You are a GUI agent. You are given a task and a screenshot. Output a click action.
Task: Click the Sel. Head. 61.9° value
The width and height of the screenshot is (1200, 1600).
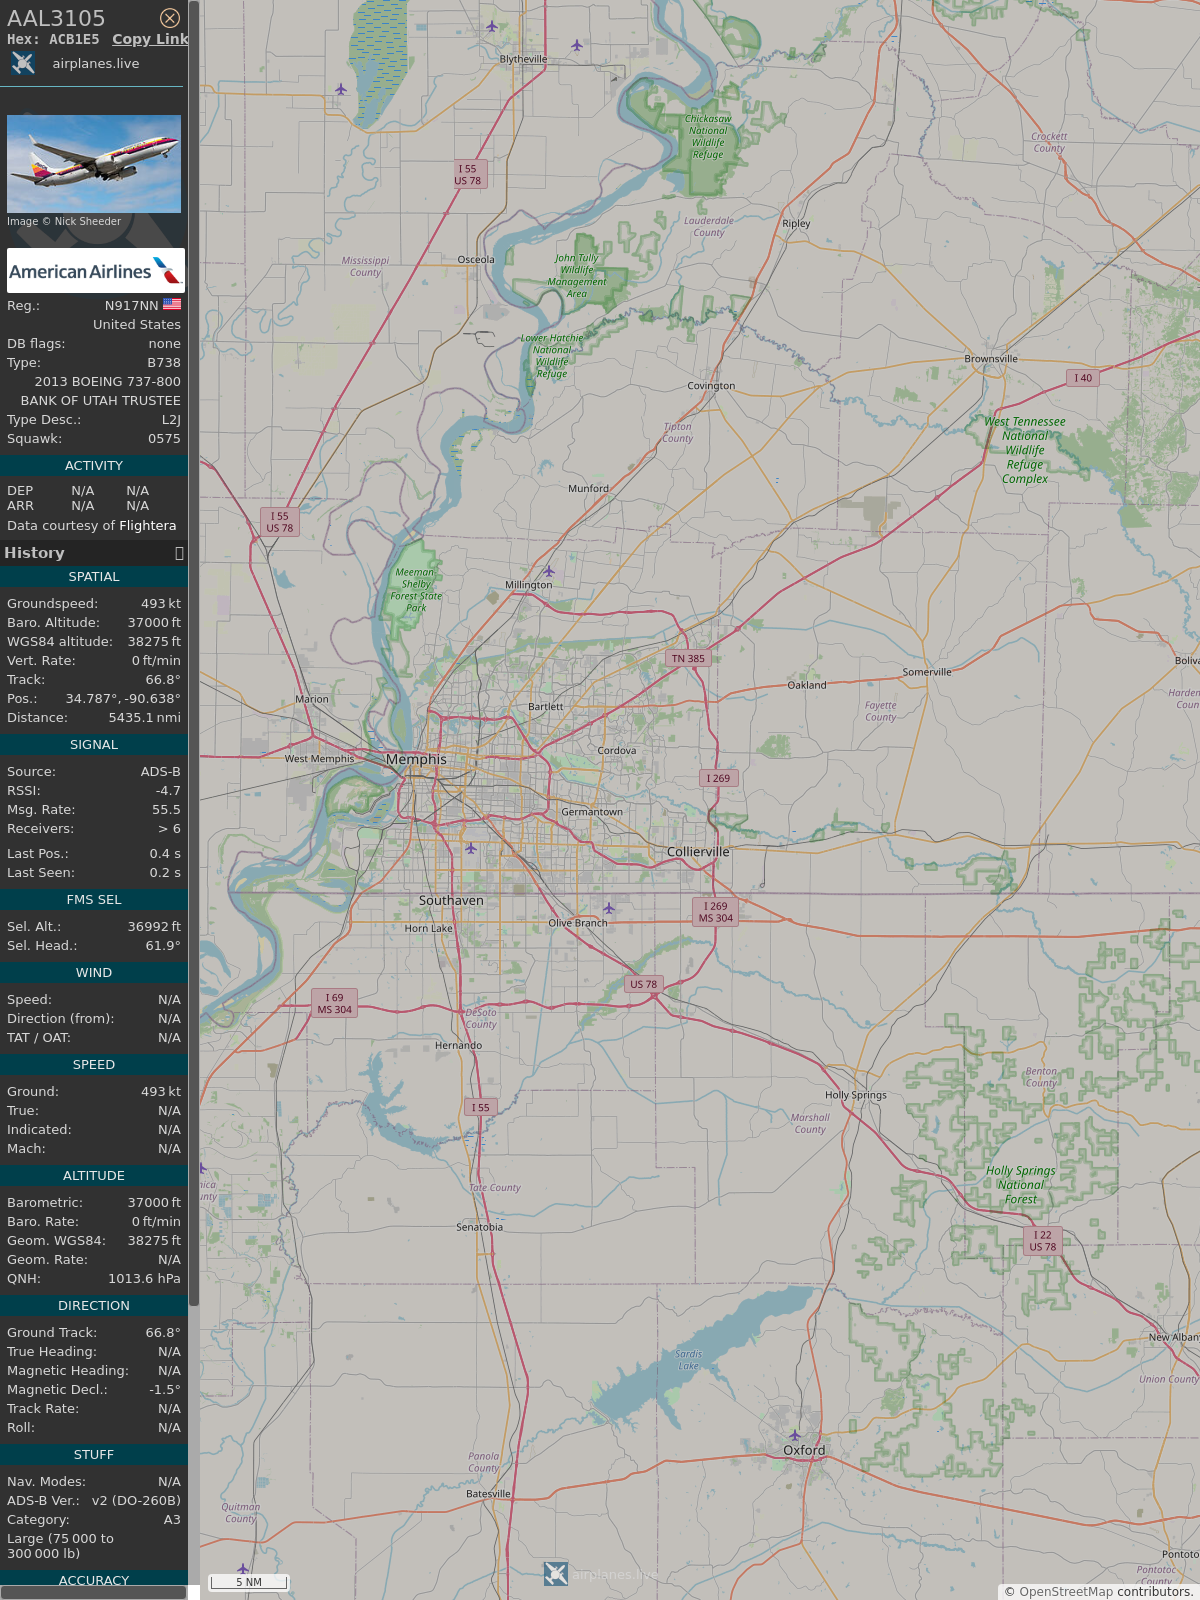(163, 946)
